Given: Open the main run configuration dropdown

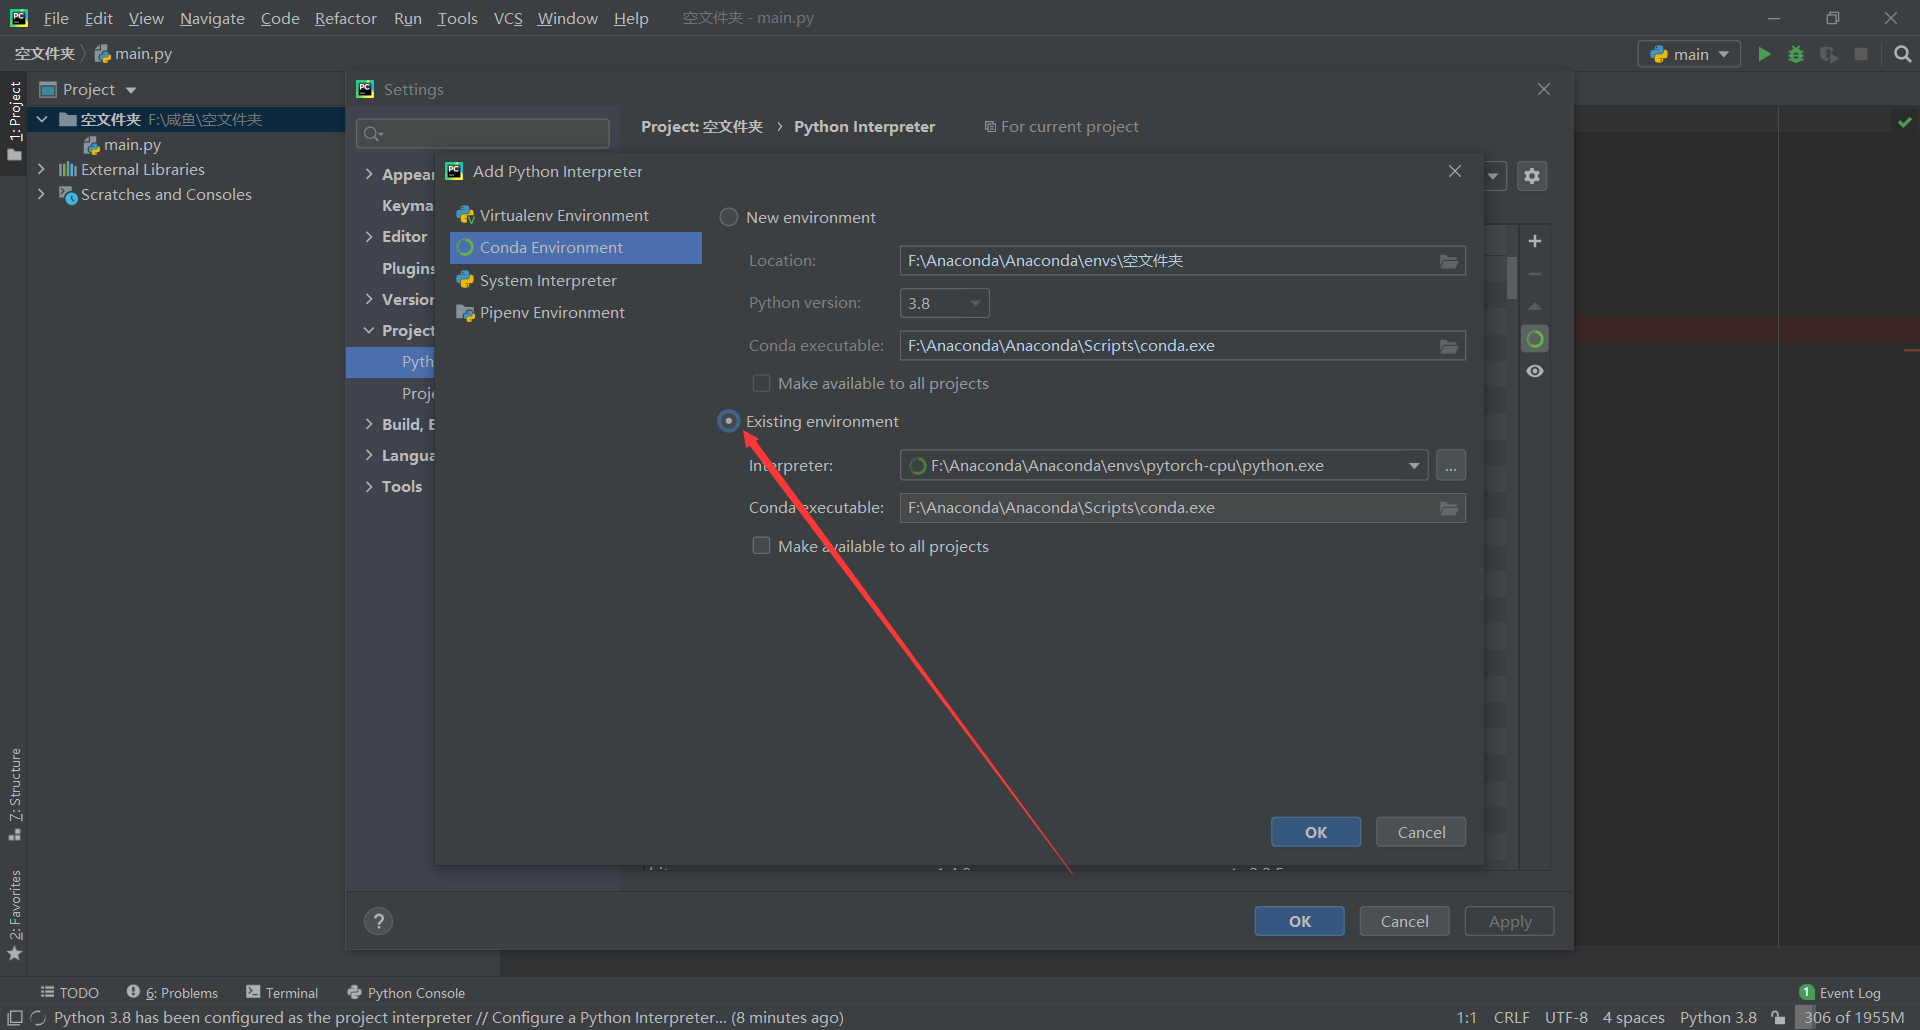Looking at the screenshot, I should (x=1689, y=54).
